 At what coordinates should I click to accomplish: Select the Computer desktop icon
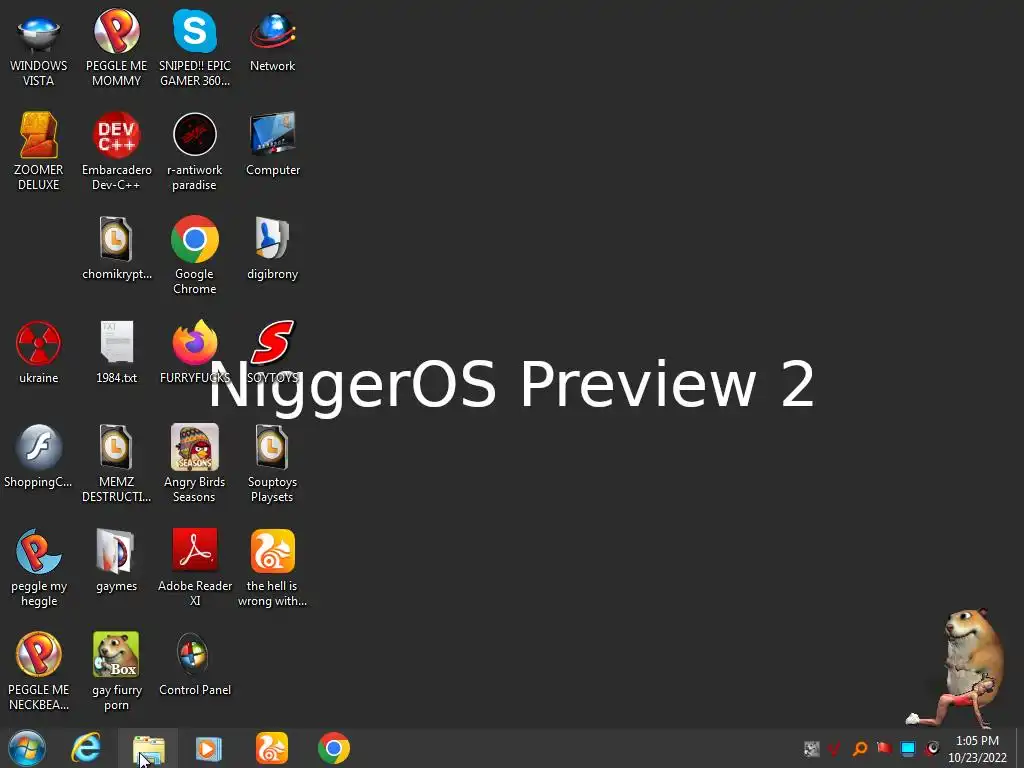272,145
